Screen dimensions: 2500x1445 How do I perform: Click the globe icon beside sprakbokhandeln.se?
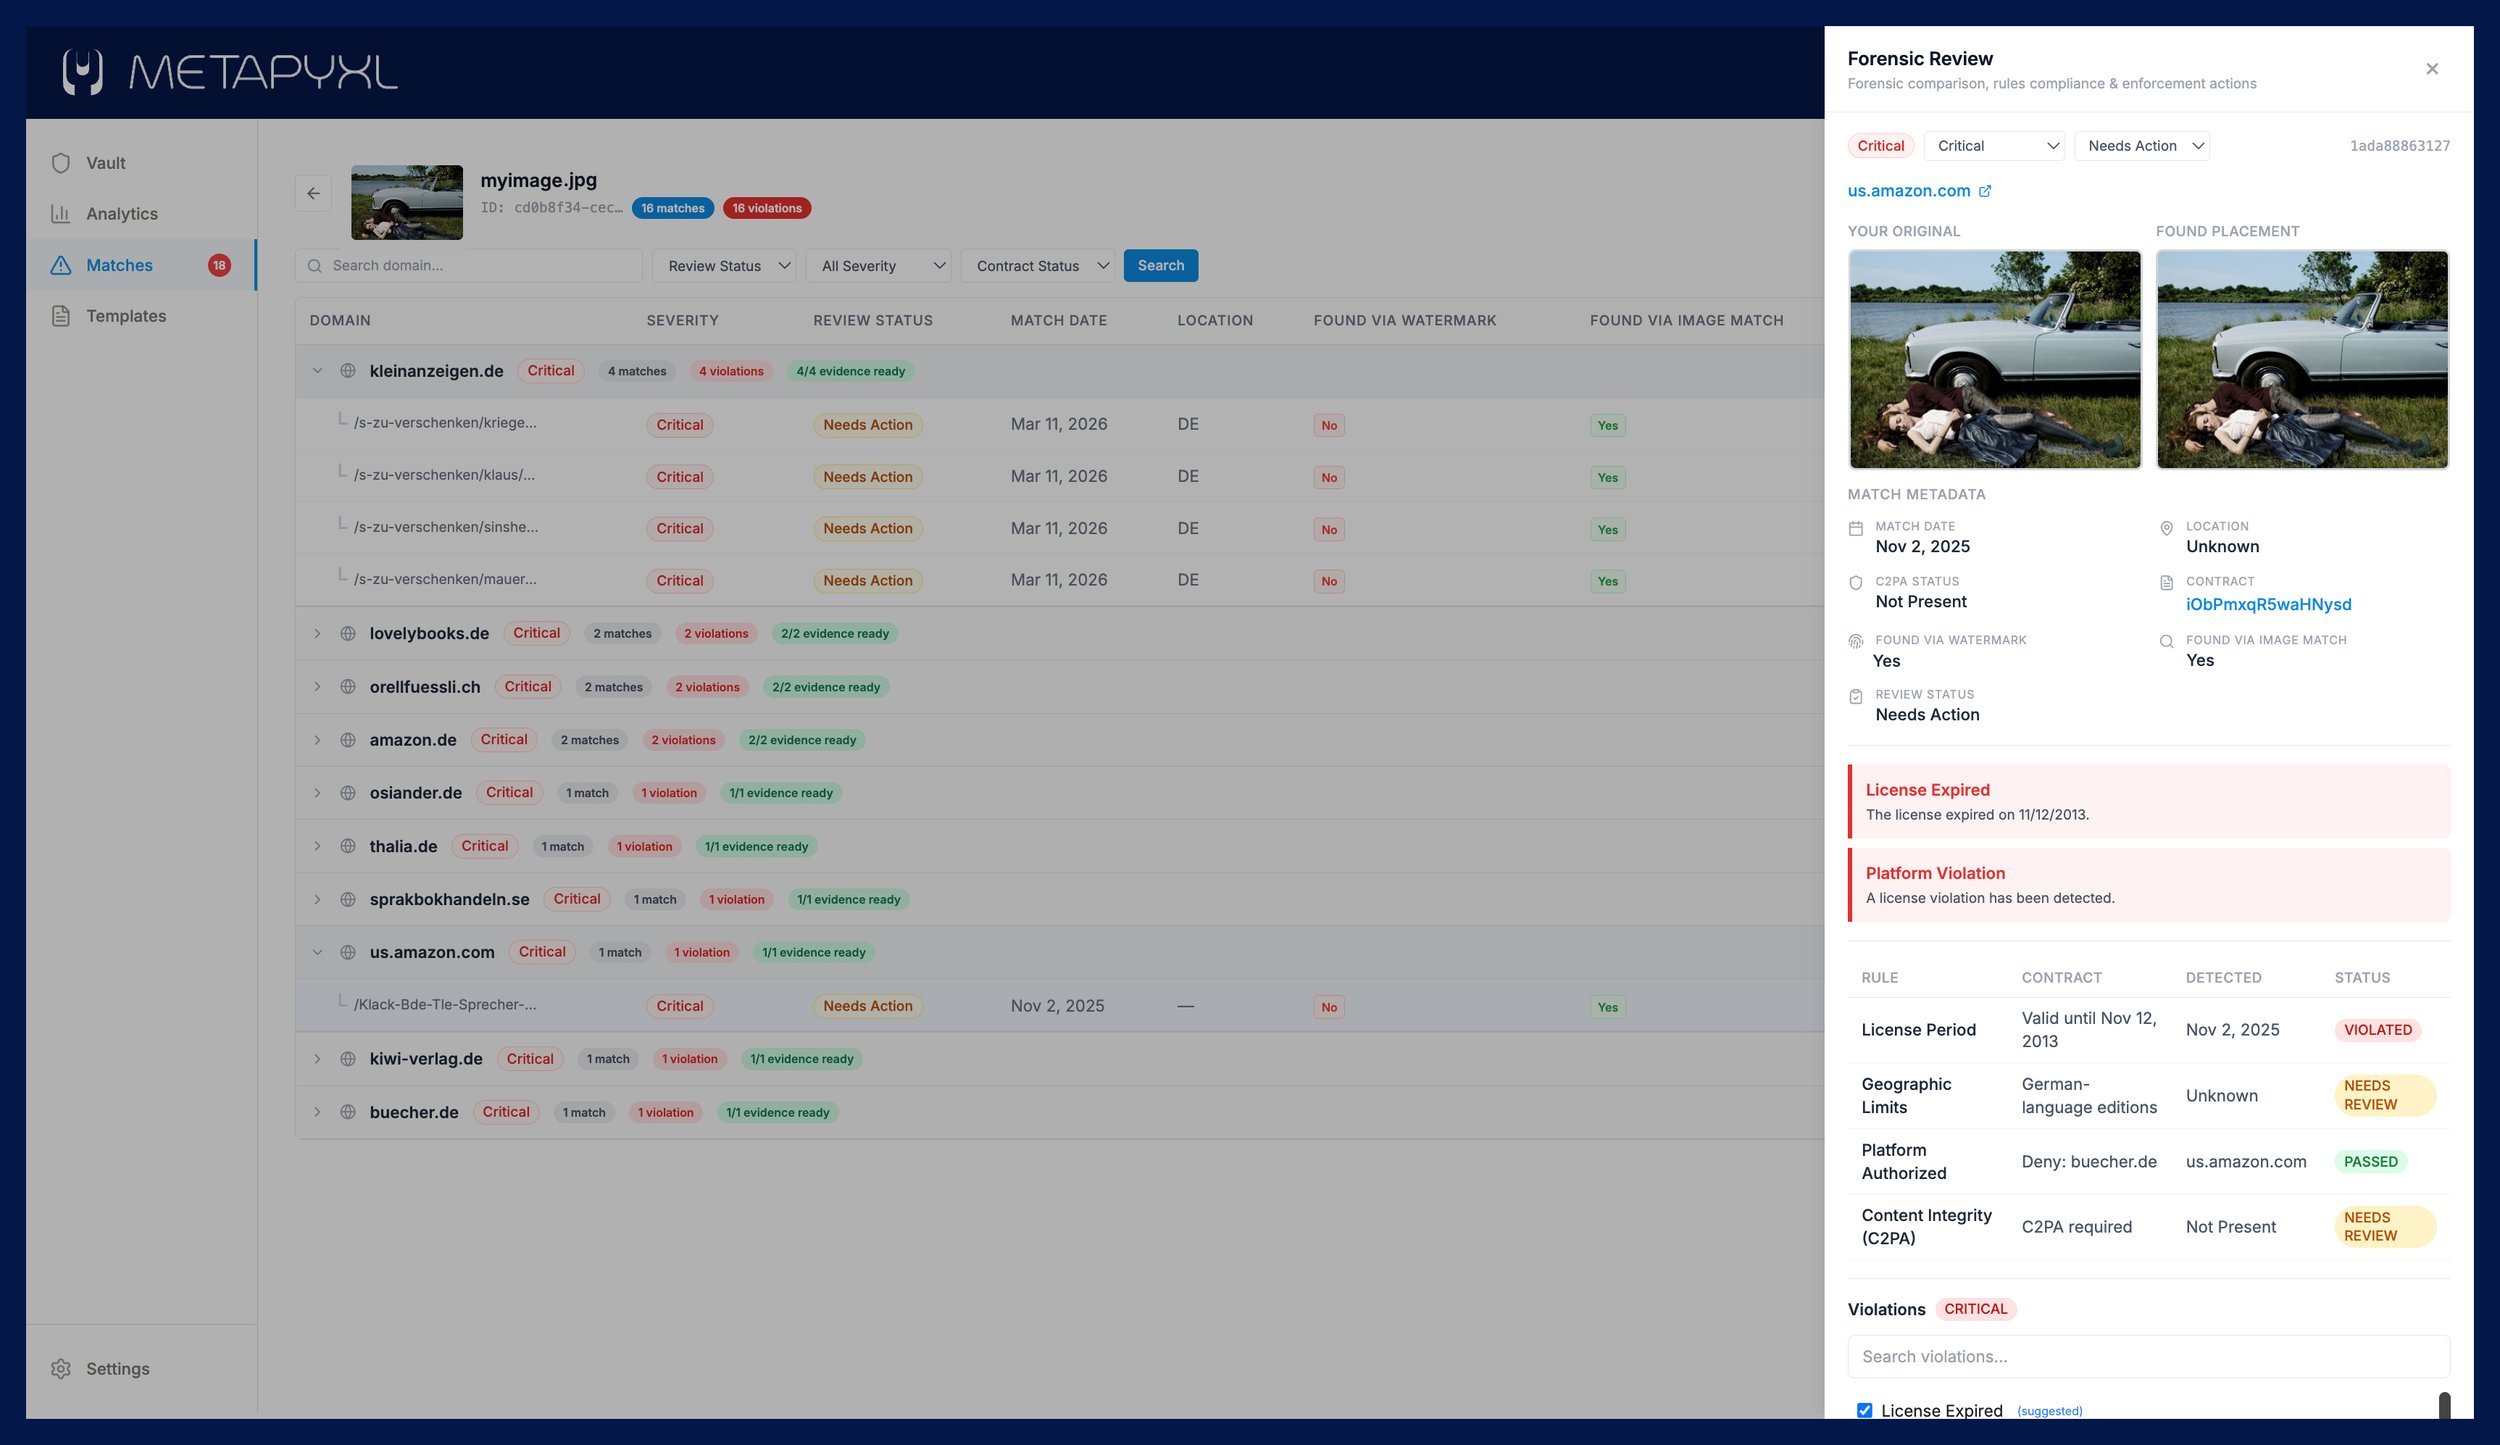point(348,899)
